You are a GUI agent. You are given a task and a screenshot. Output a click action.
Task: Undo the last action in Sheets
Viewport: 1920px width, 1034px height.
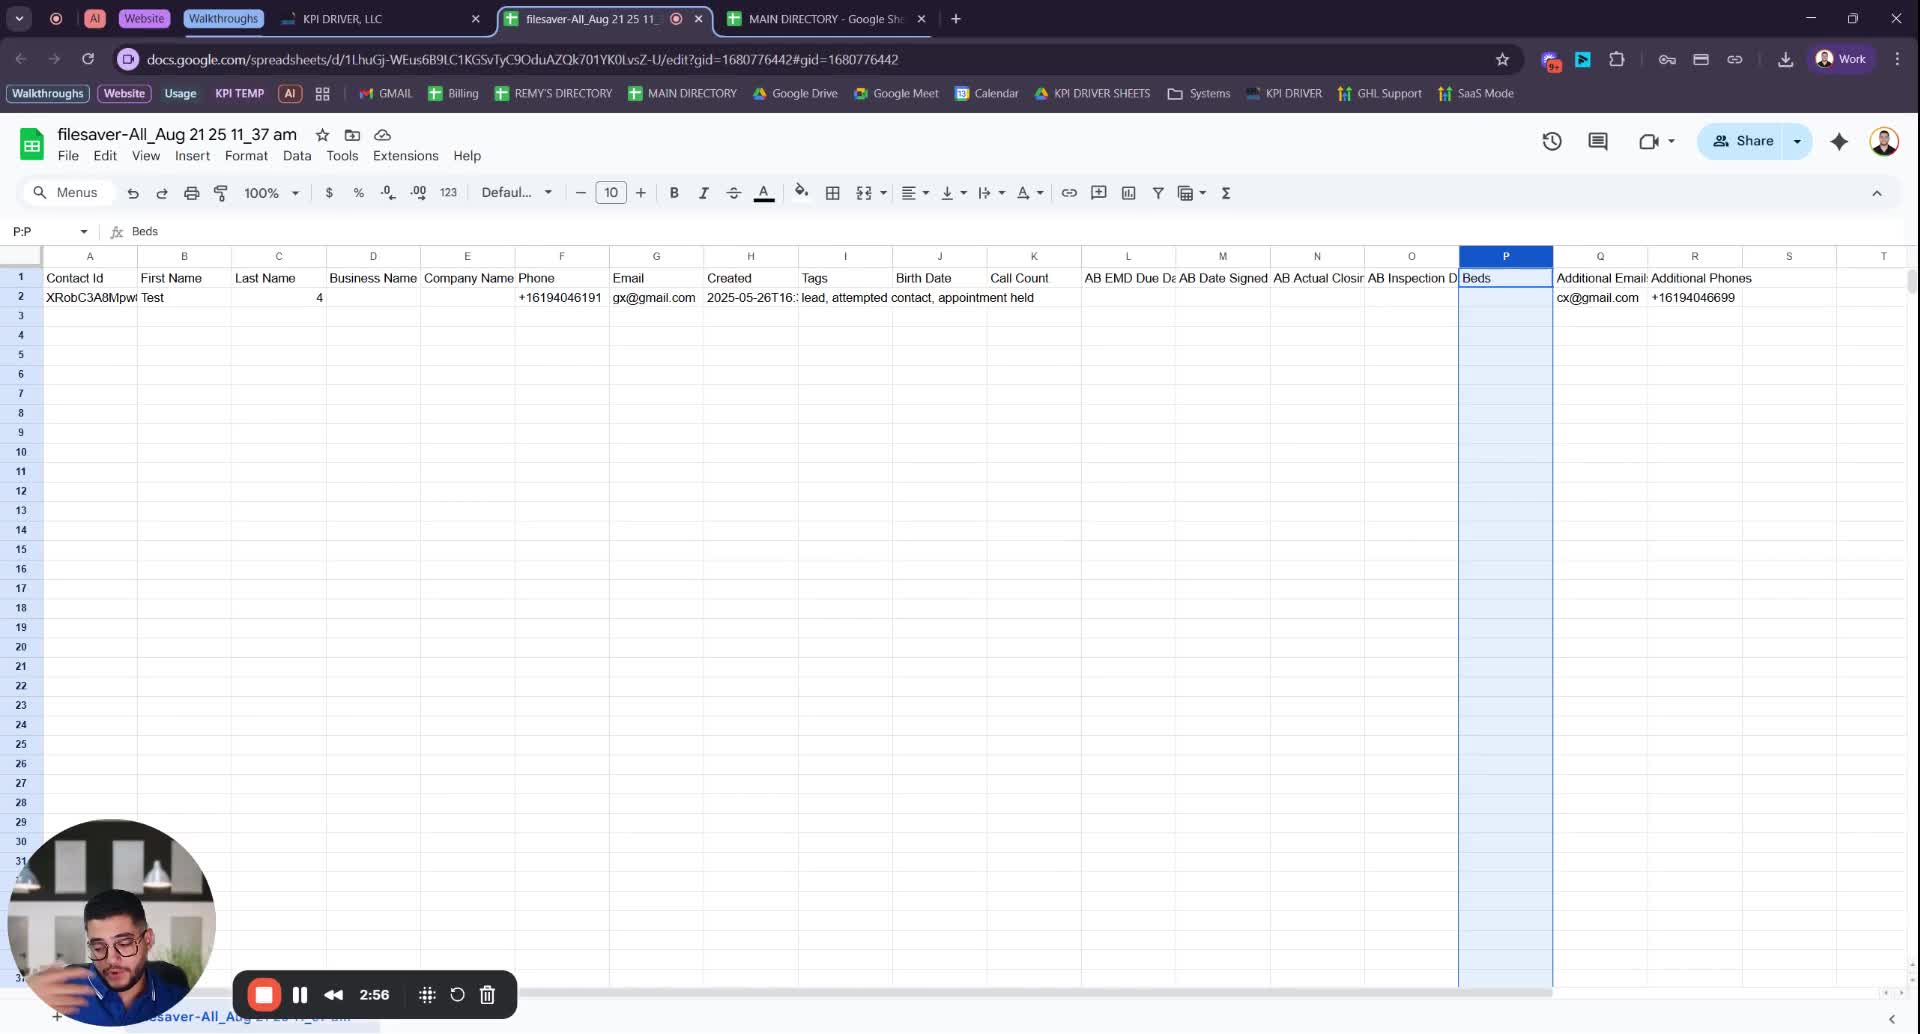133,193
